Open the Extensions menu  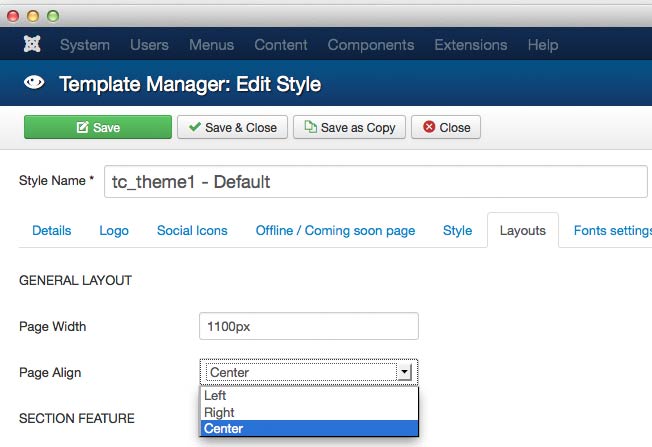tap(470, 45)
